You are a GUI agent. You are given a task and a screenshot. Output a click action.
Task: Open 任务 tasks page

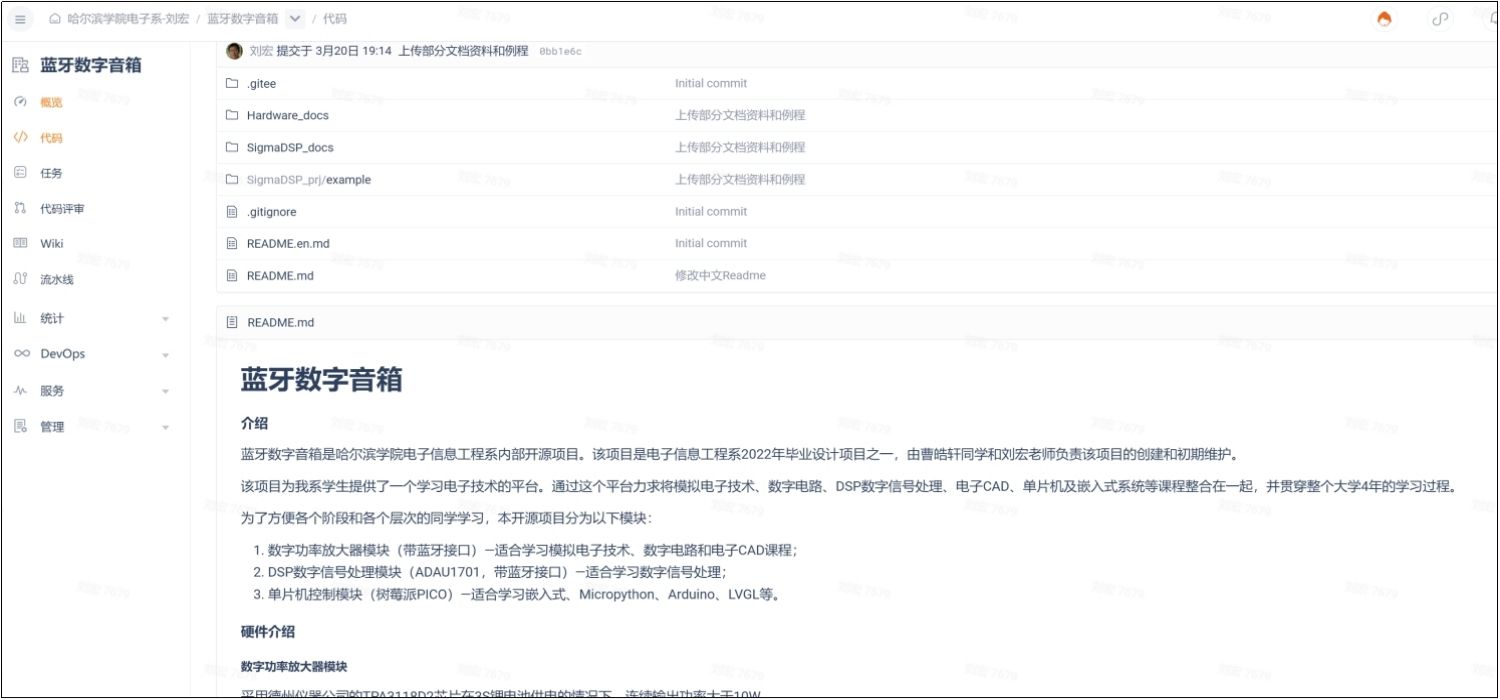51,173
